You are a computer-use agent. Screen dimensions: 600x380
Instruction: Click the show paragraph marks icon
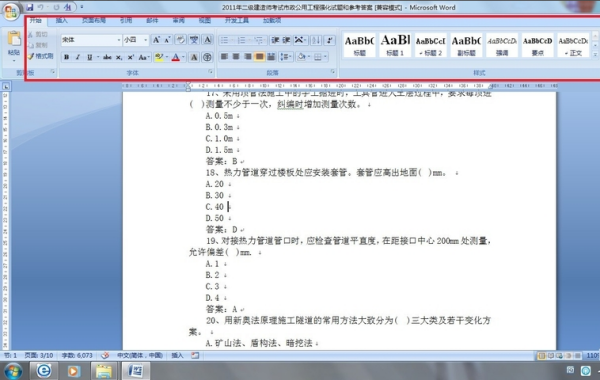tap(329, 40)
